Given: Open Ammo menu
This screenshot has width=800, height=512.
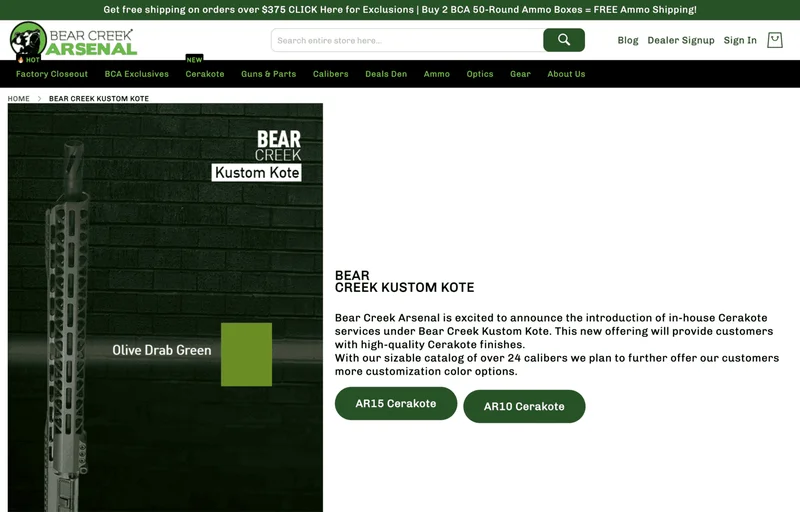Looking at the screenshot, I should [437, 74].
